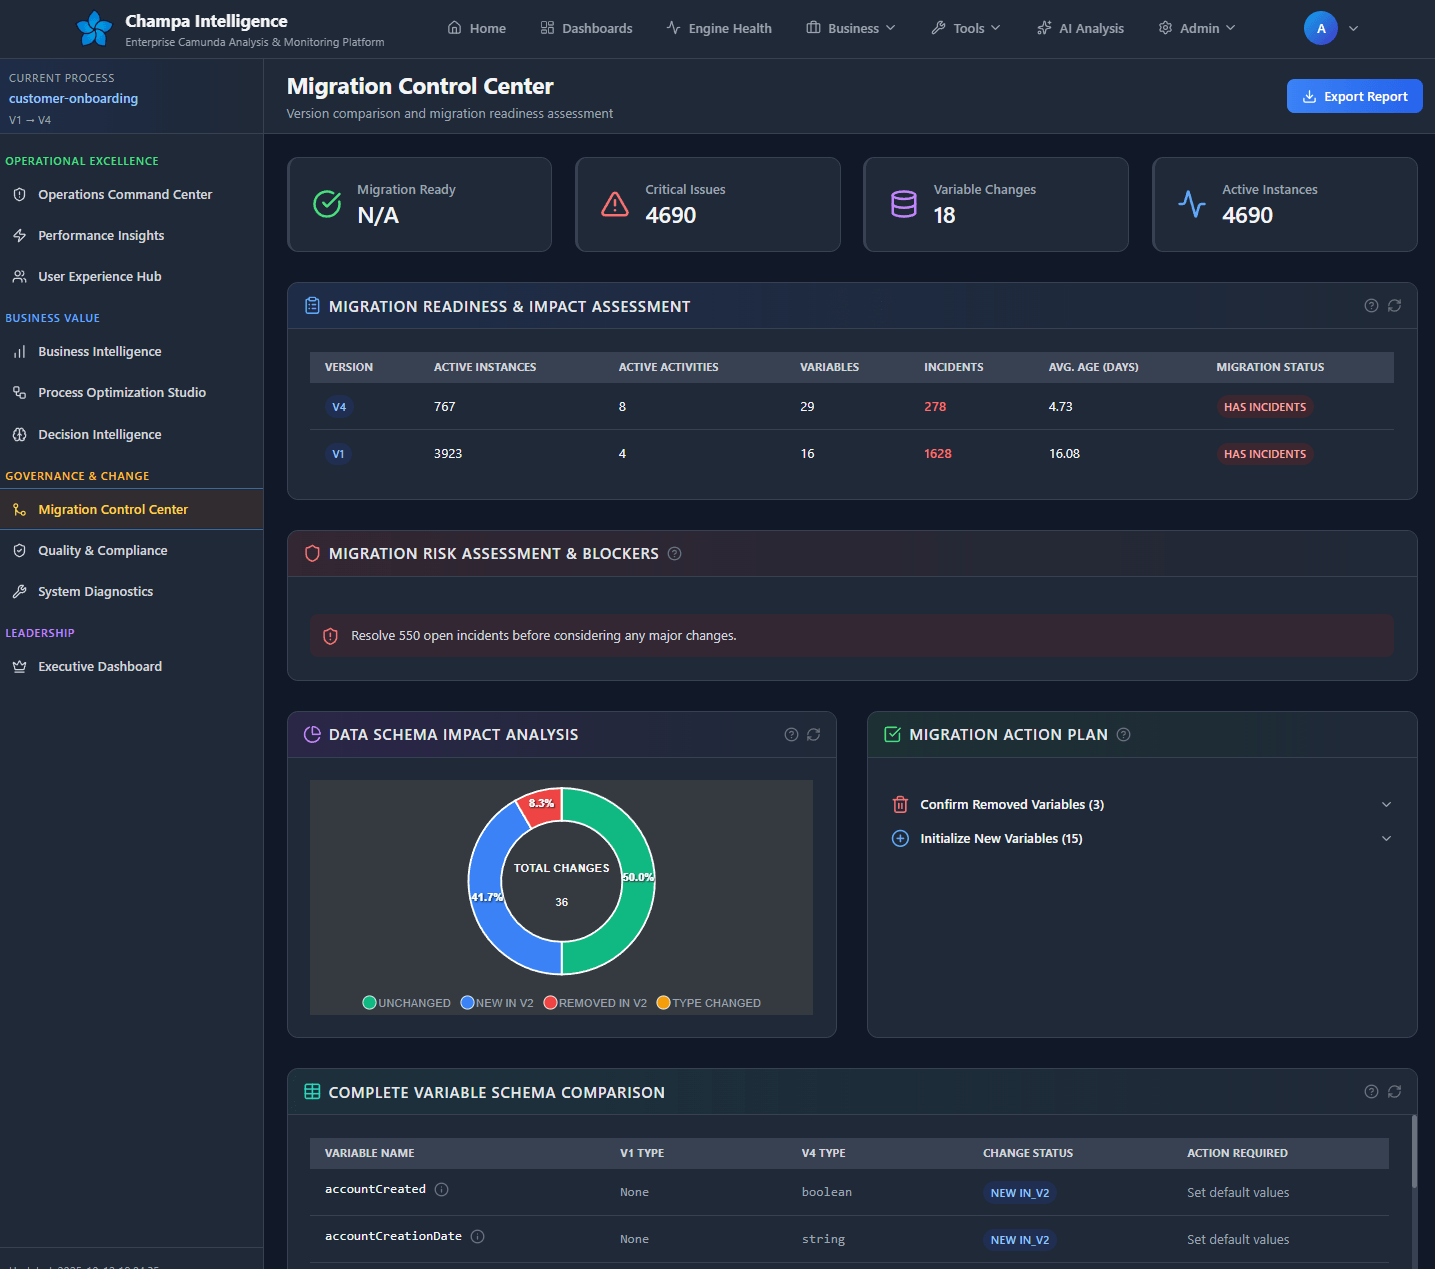Click info icon beside accountCreated variable
This screenshot has height=1269, width=1435.
(x=441, y=1190)
